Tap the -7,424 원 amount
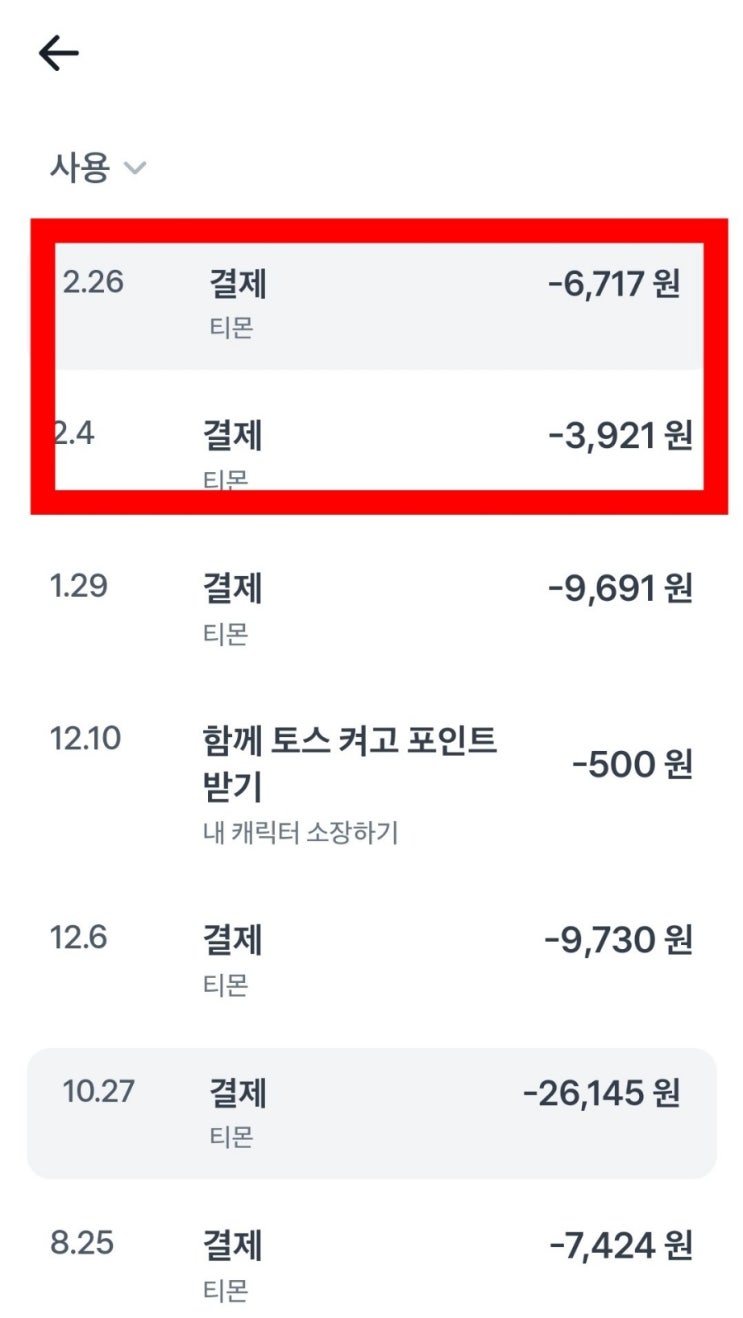Image resolution: width=743 pixels, height=1318 pixels. click(620, 1246)
